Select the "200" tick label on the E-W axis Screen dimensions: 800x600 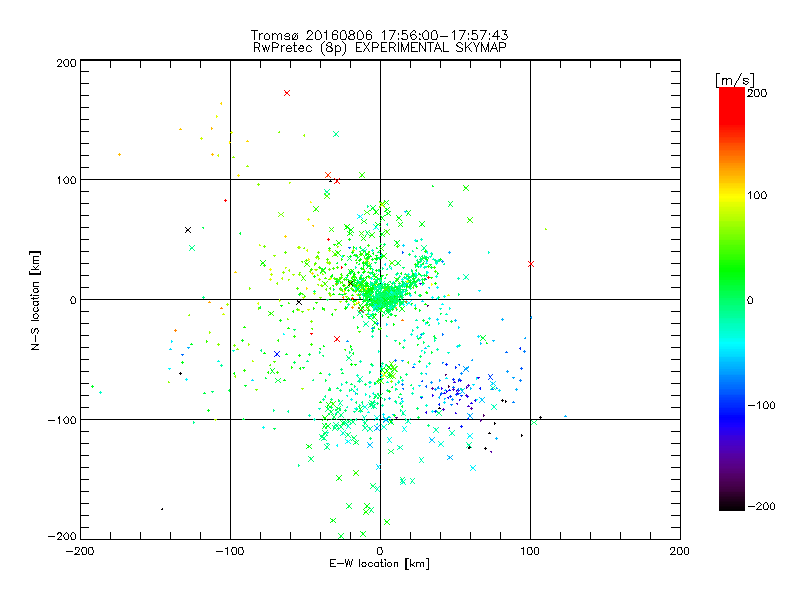(x=680, y=551)
